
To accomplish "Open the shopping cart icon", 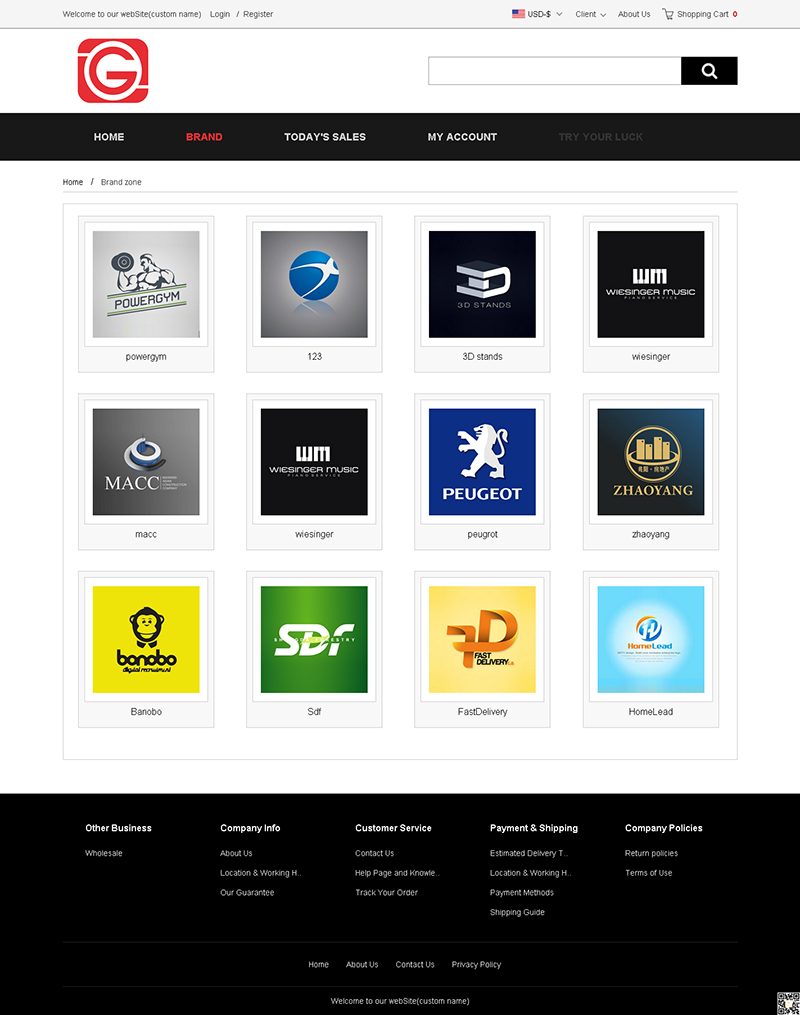I will tap(667, 14).
